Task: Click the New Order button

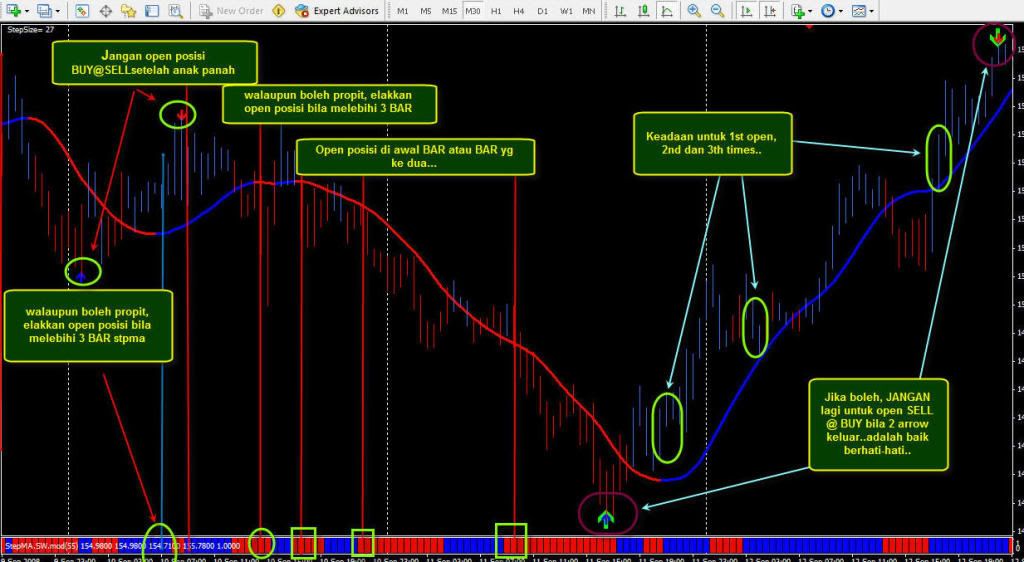Action: 231,10
